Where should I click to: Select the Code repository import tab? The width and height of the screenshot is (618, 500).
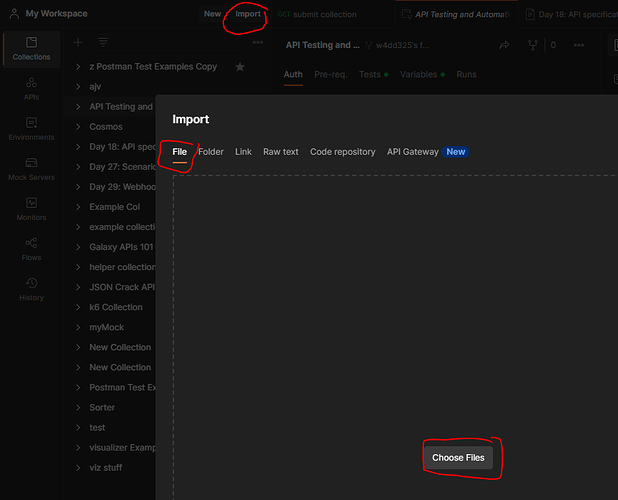(343, 152)
